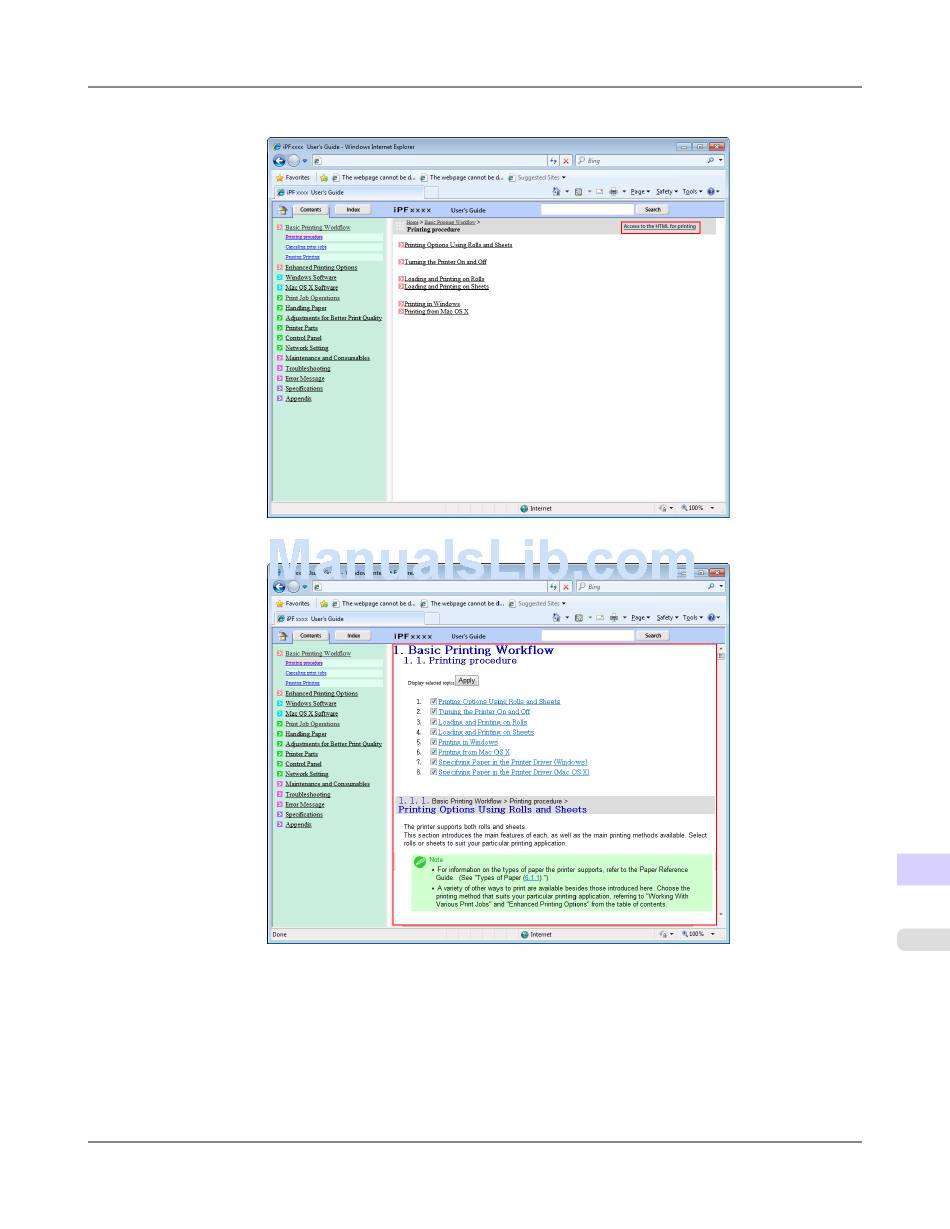950x1229 pixels.
Task: Click Add to Favorites Bar icon, upper window
Action: coord(324,177)
